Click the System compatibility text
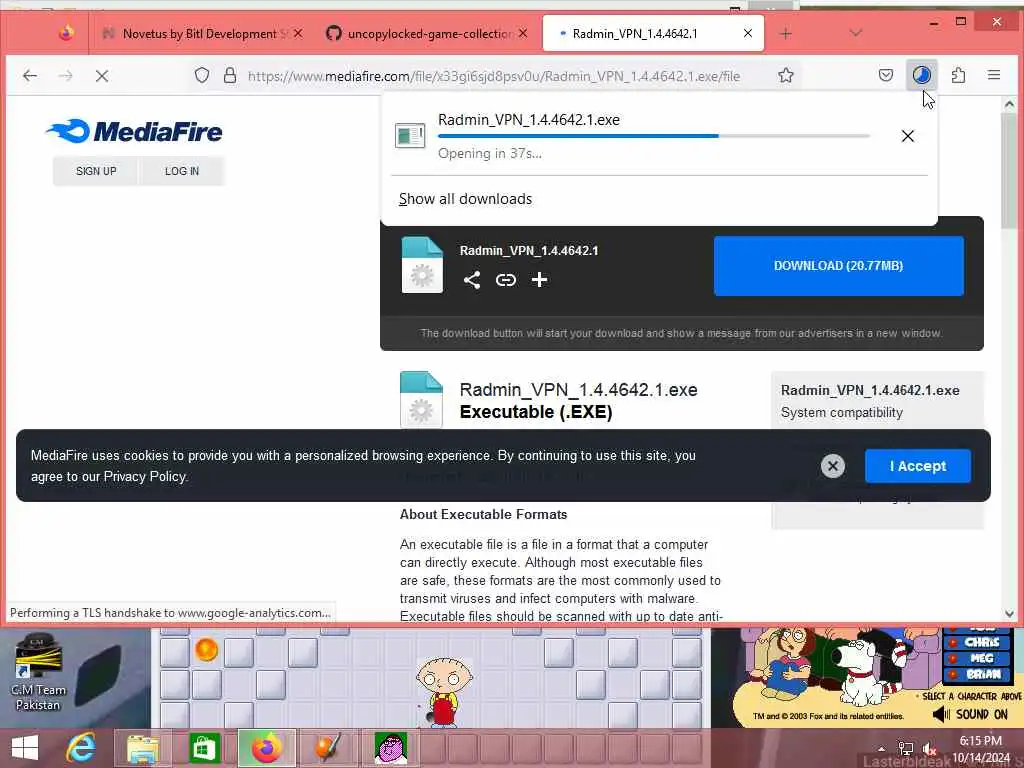The image size is (1024, 768). [842, 413]
